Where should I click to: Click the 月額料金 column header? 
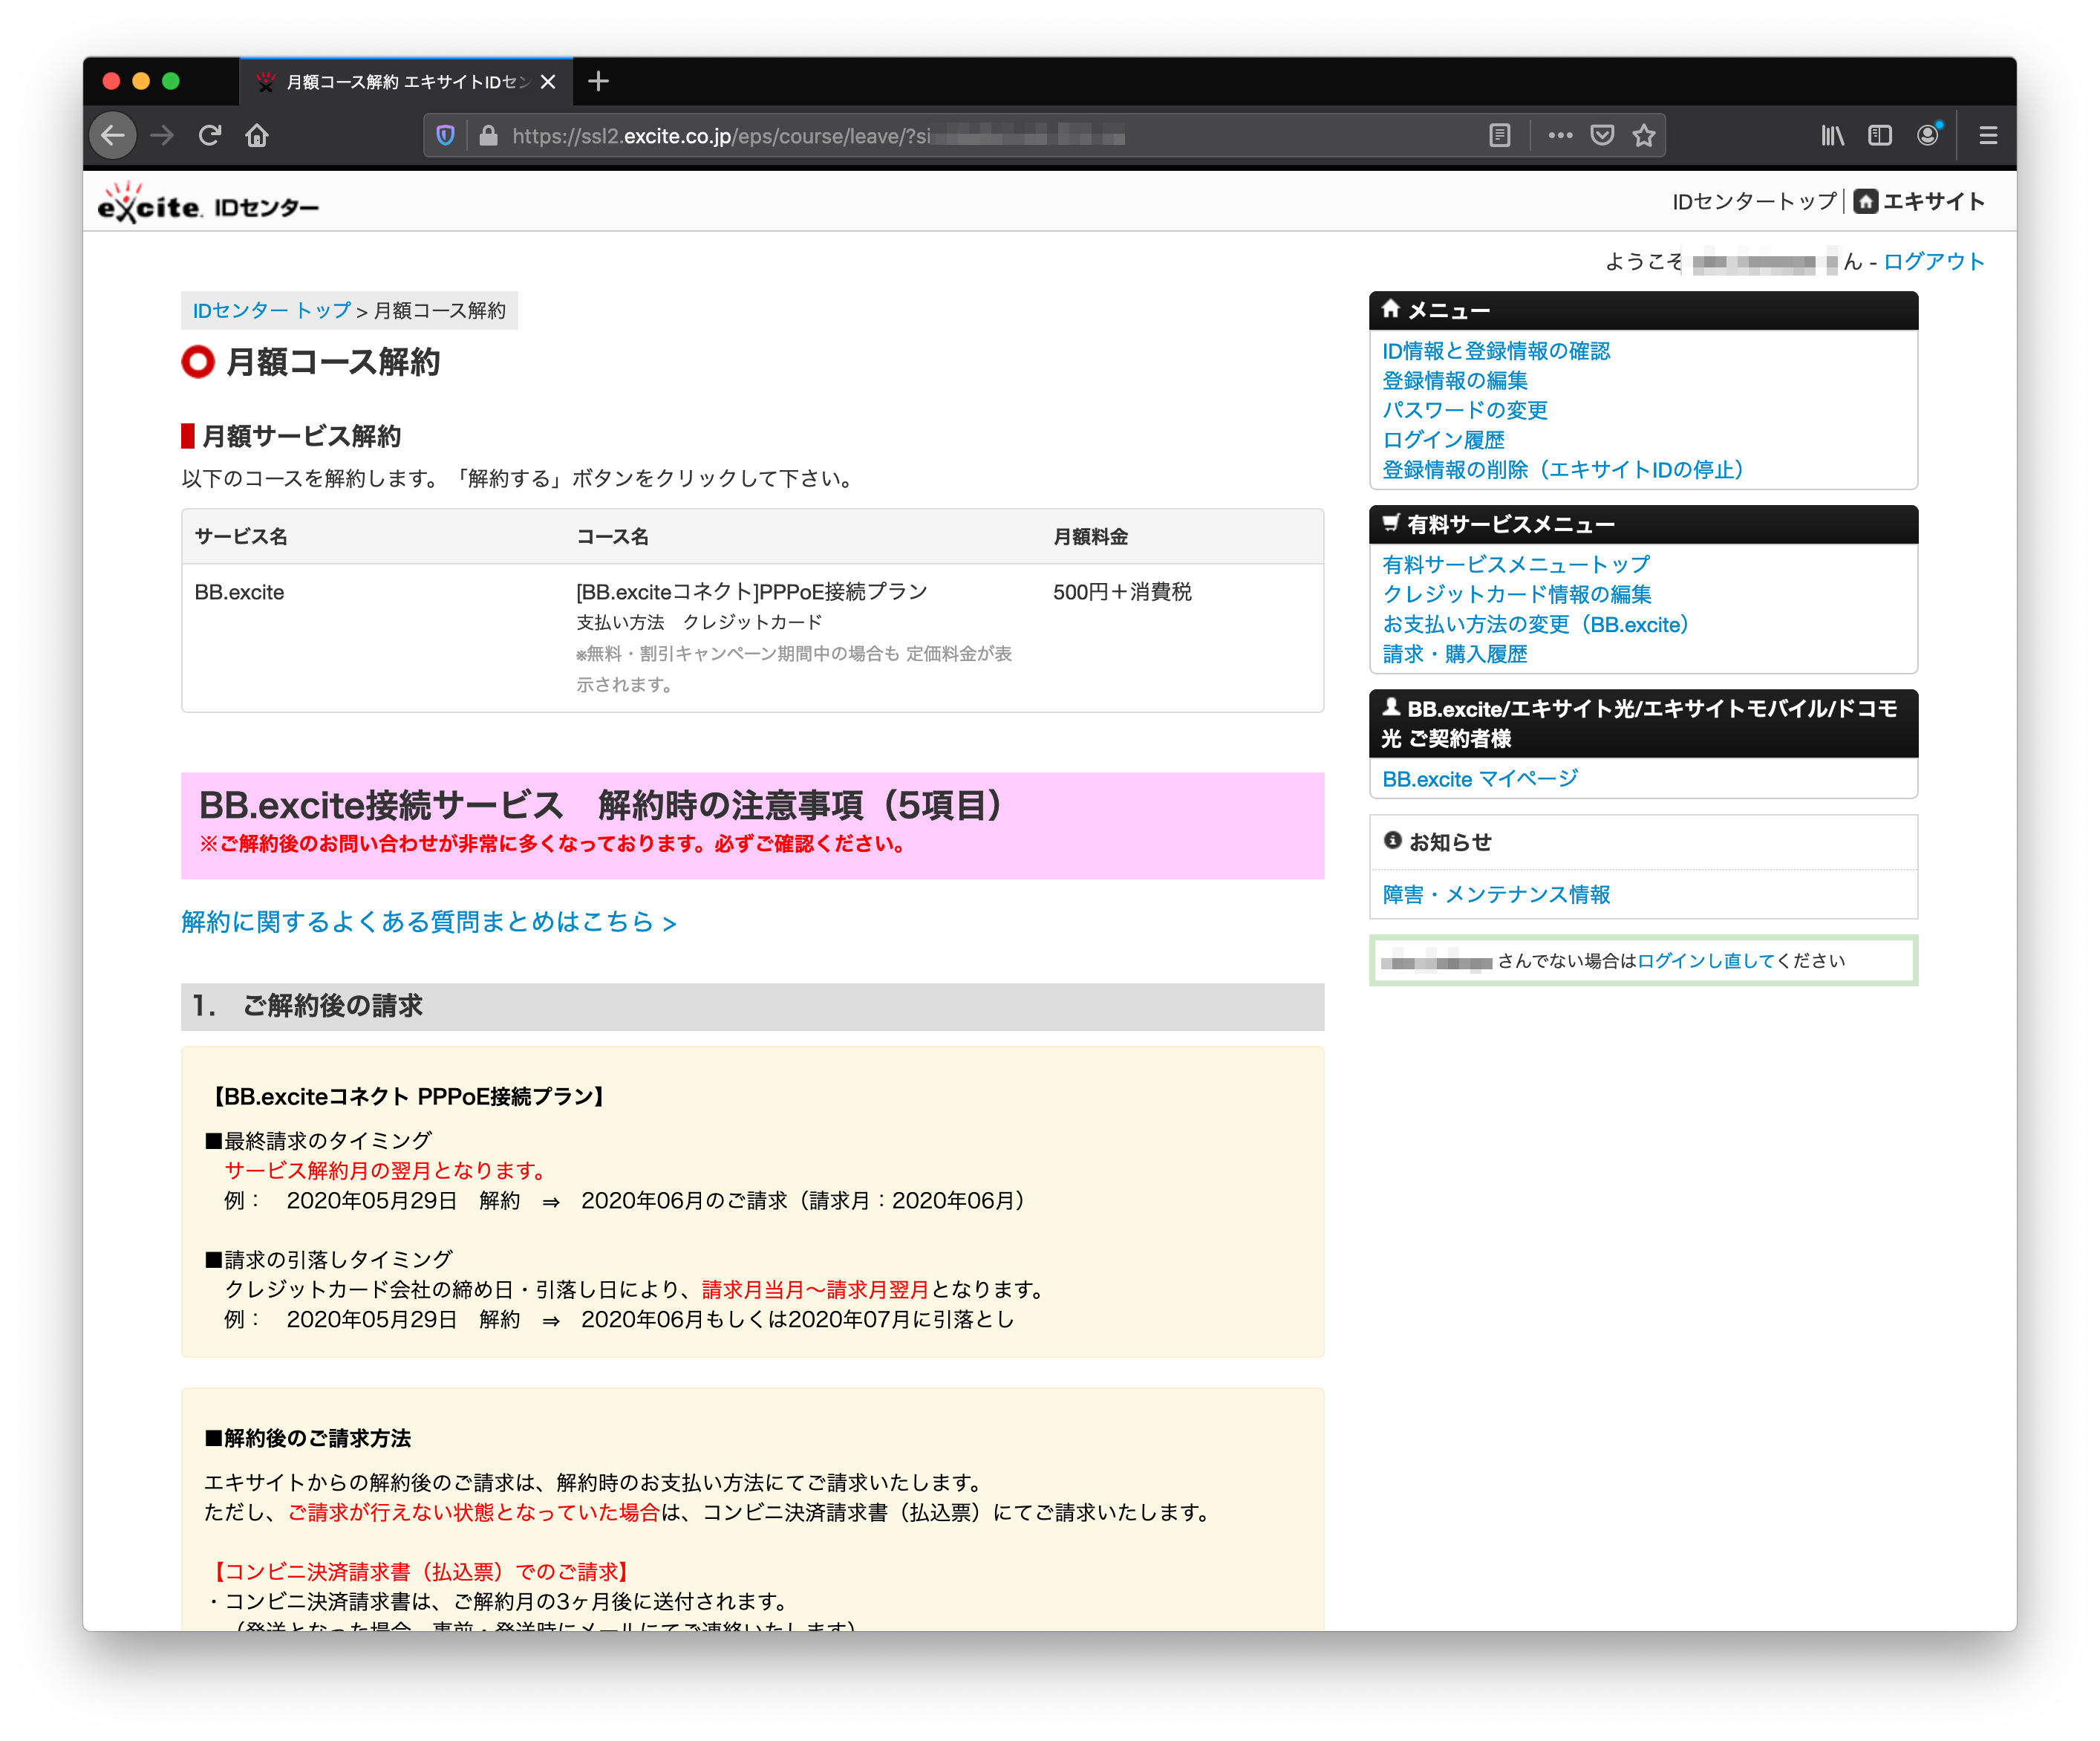[1090, 537]
